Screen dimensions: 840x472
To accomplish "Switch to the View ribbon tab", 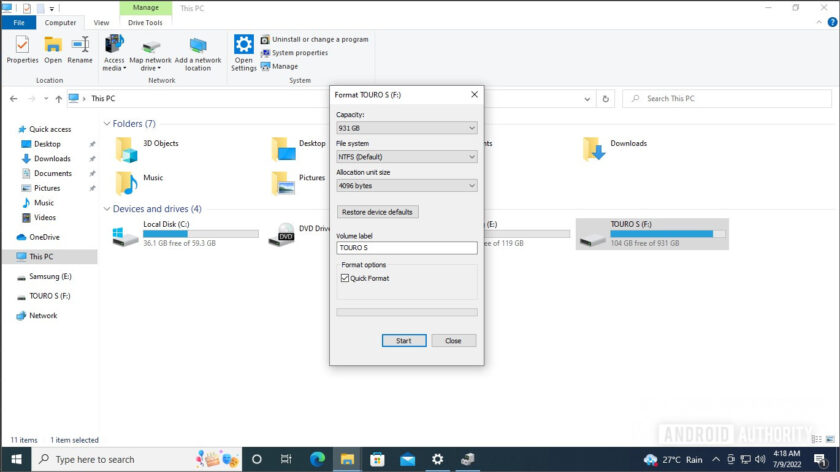I will click(x=101, y=22).
